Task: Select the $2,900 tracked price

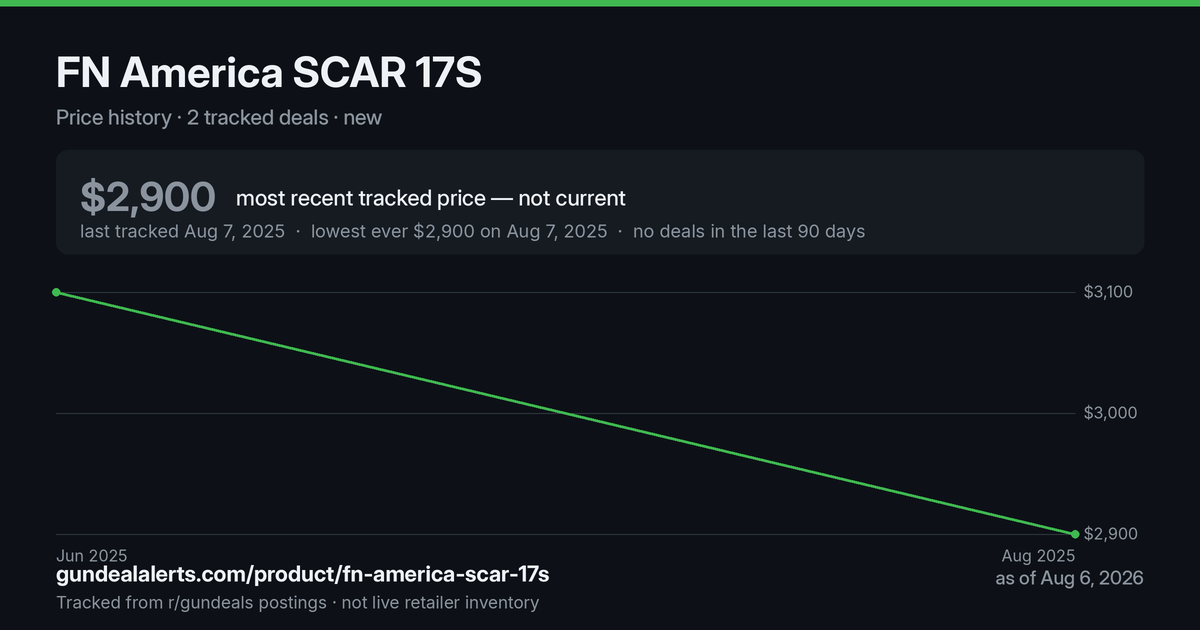Action: pos(148,197)
